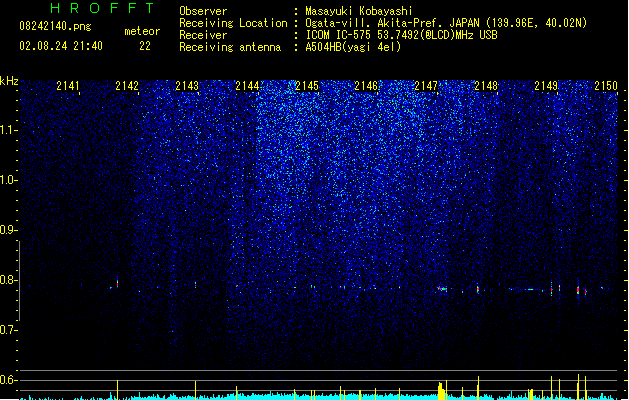
Task: Click the meteor count 22
Action: (145, 46)
